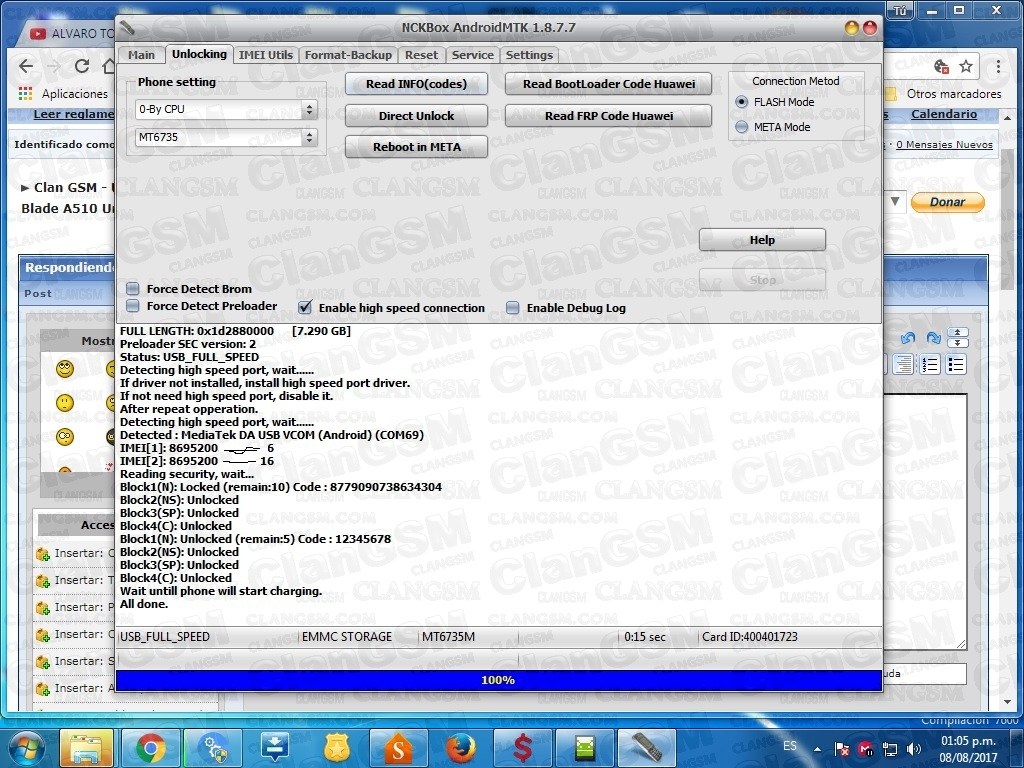
Task: Click the forum editor redo arrow
Action: click(933, 338)
